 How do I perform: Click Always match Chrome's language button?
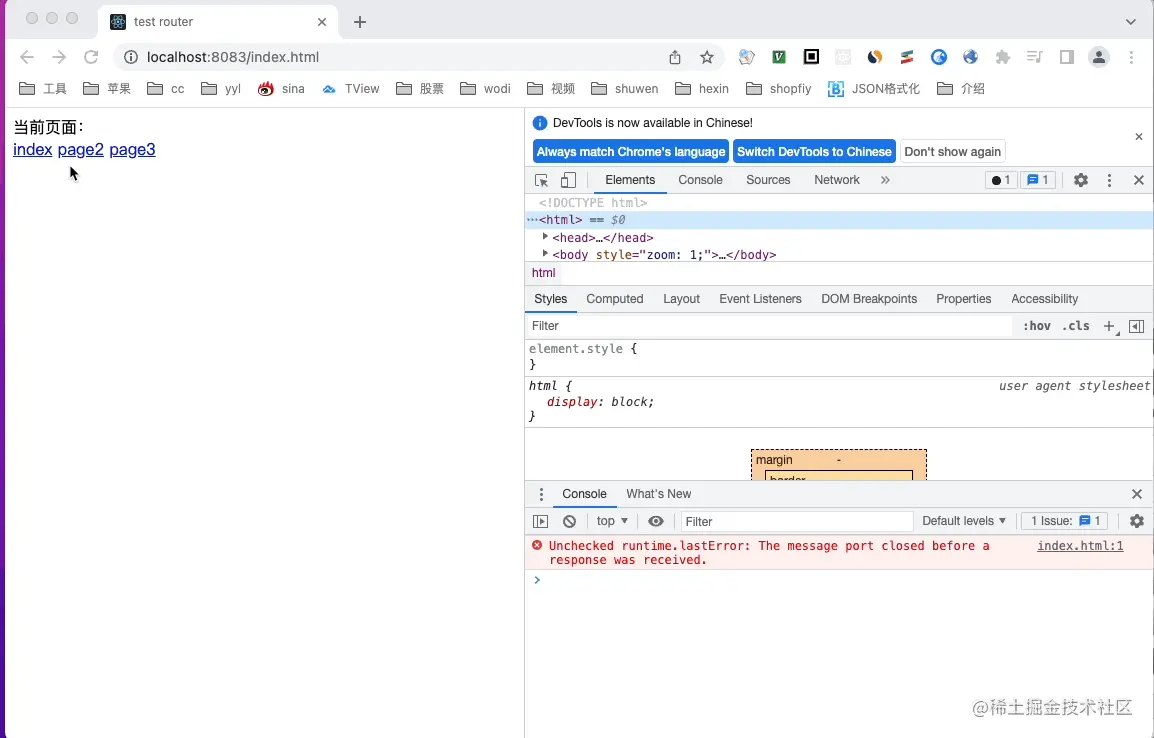pos(631,152)
